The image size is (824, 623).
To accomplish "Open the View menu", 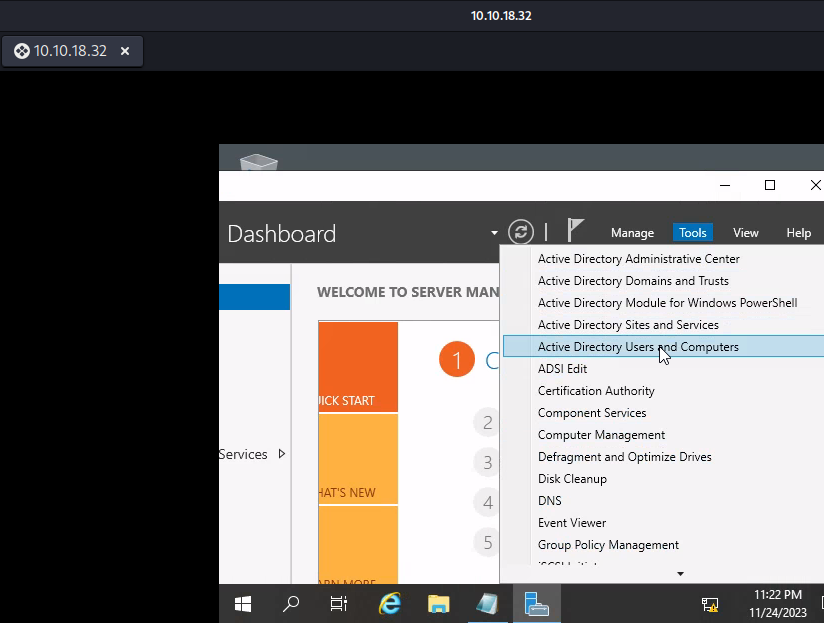I will 746,233.
